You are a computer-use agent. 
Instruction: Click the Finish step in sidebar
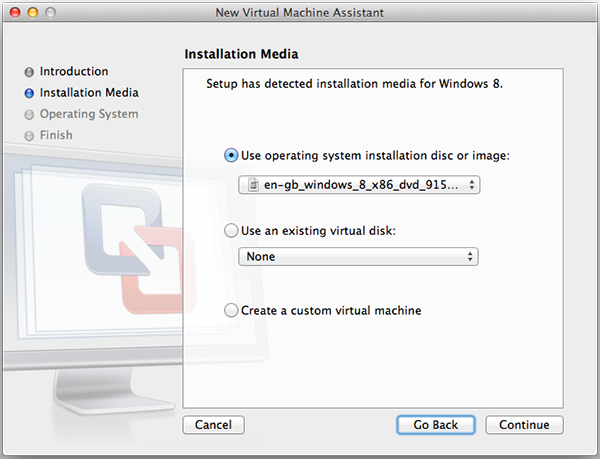(x=56, y=135)
